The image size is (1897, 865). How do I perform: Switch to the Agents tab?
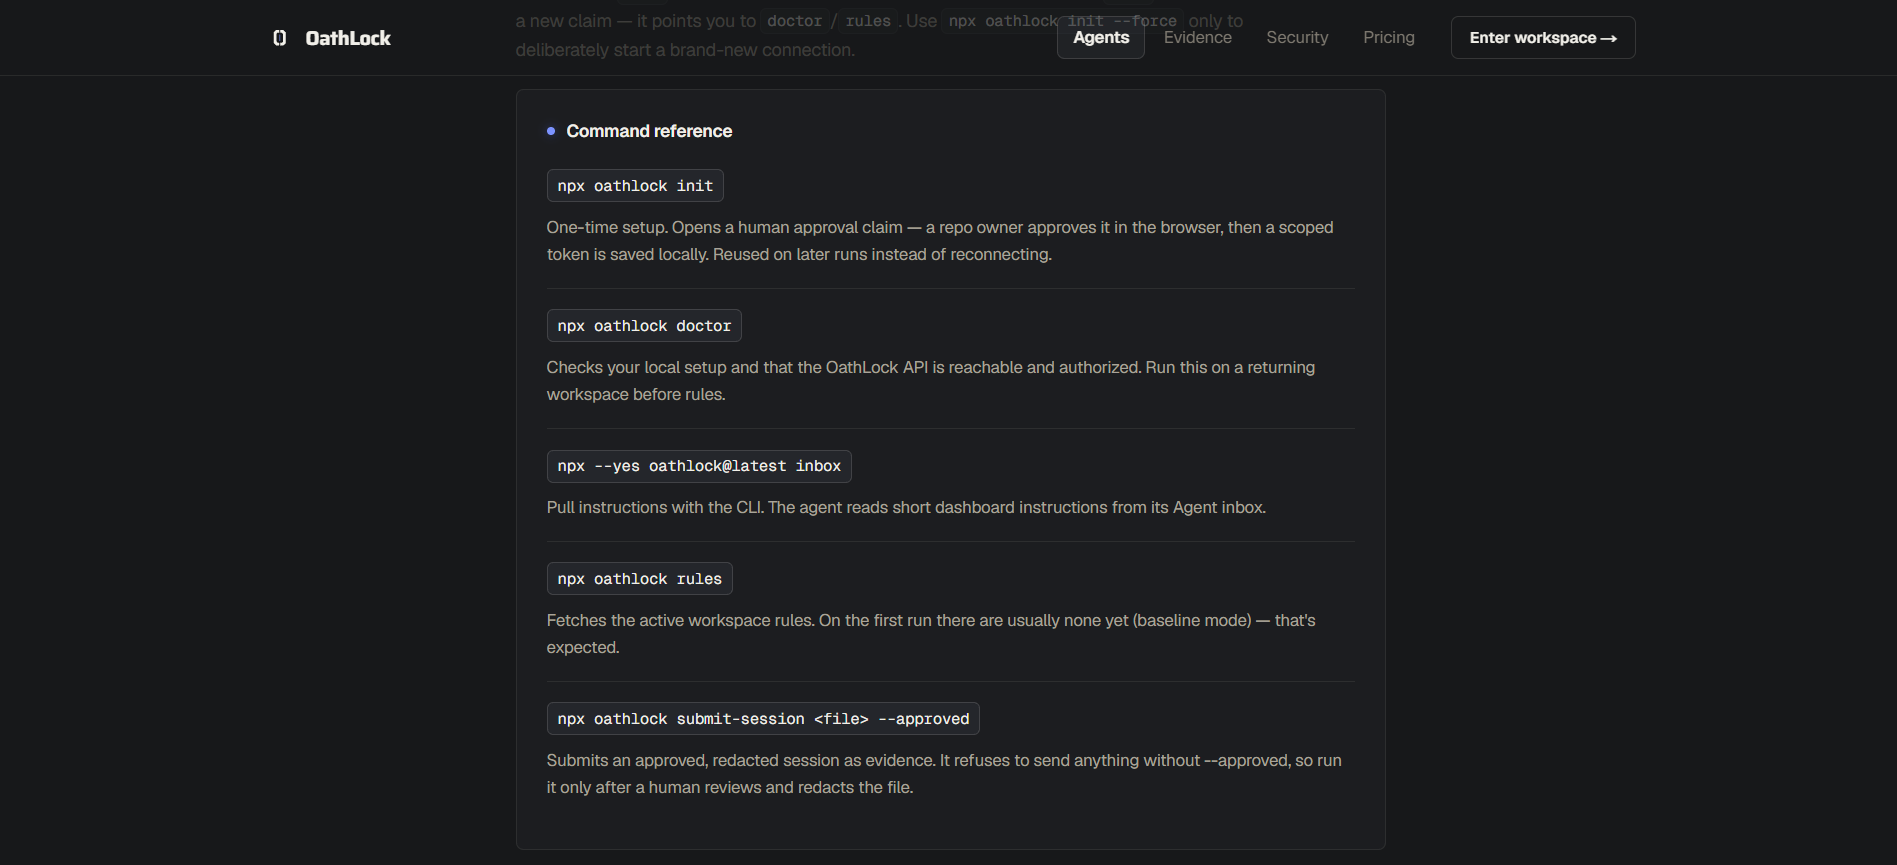click(x=1101, y=38)
